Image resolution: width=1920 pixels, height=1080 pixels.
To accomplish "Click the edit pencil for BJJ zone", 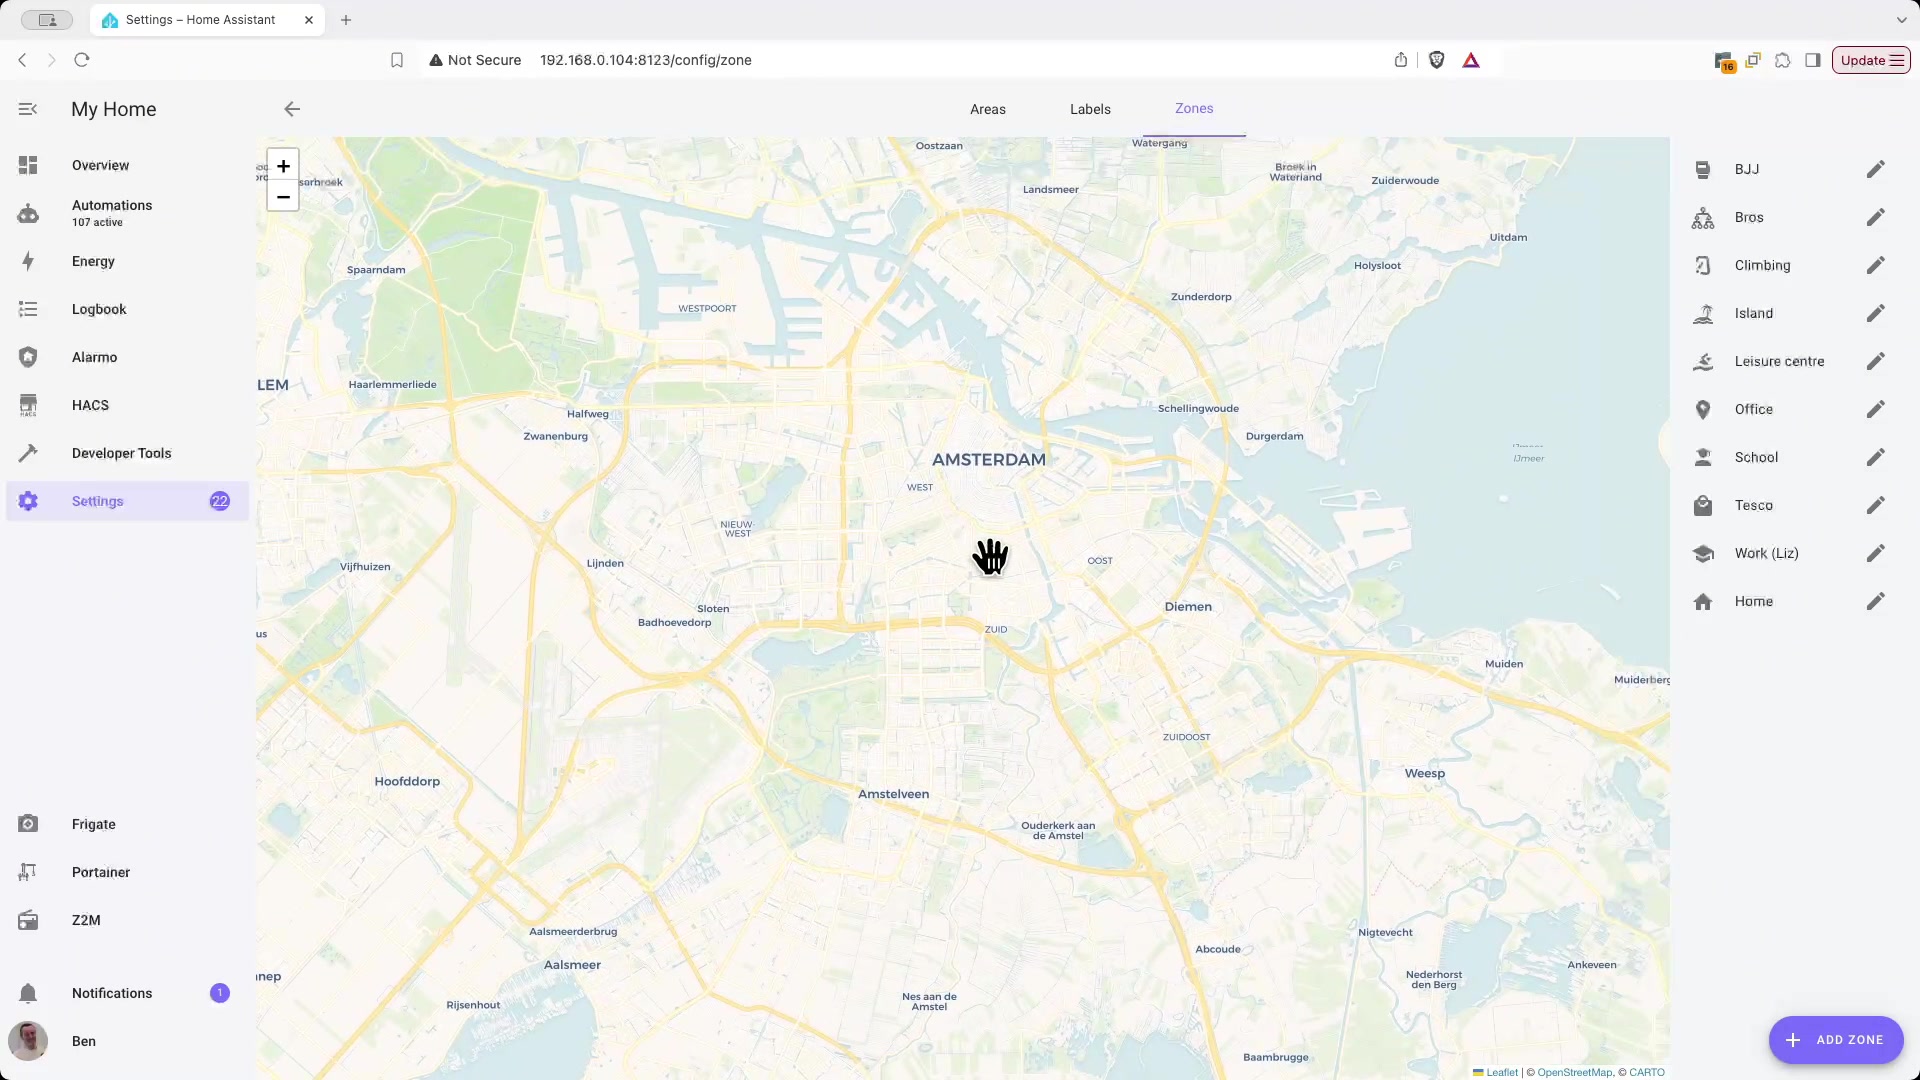I will click(1875, 169).
